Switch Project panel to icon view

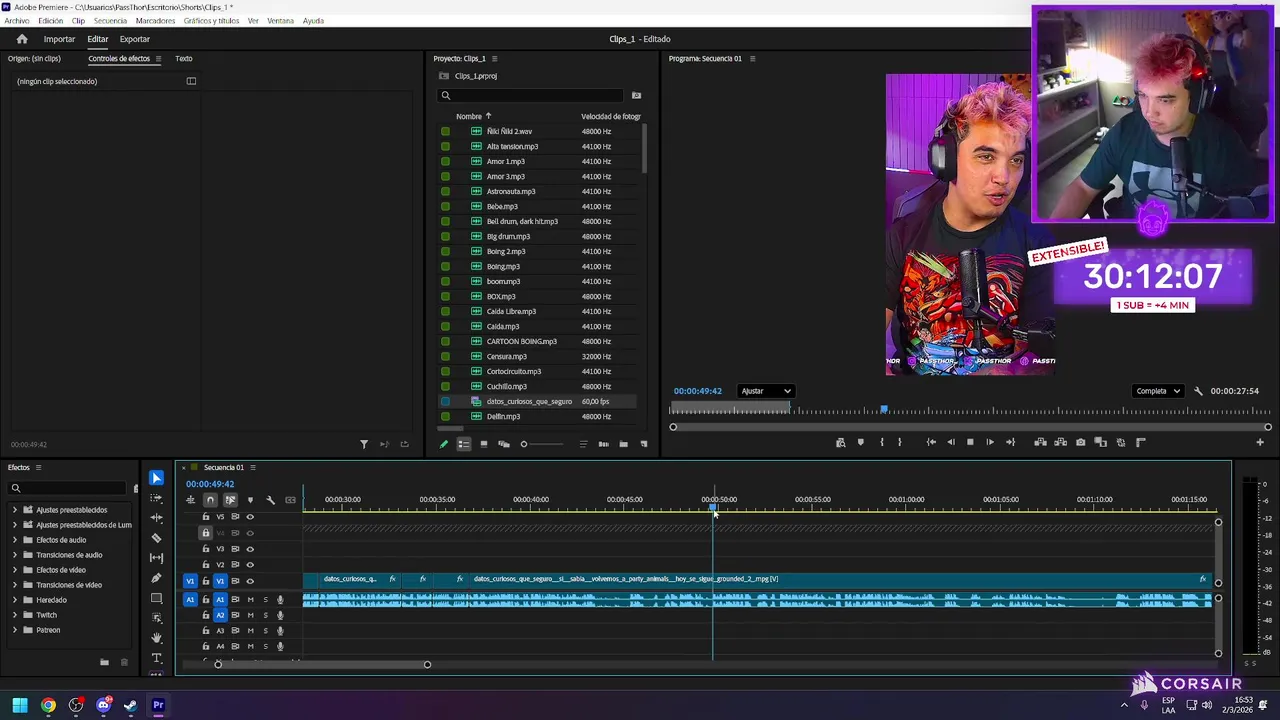pyautogui.click(x=484, y=444)
